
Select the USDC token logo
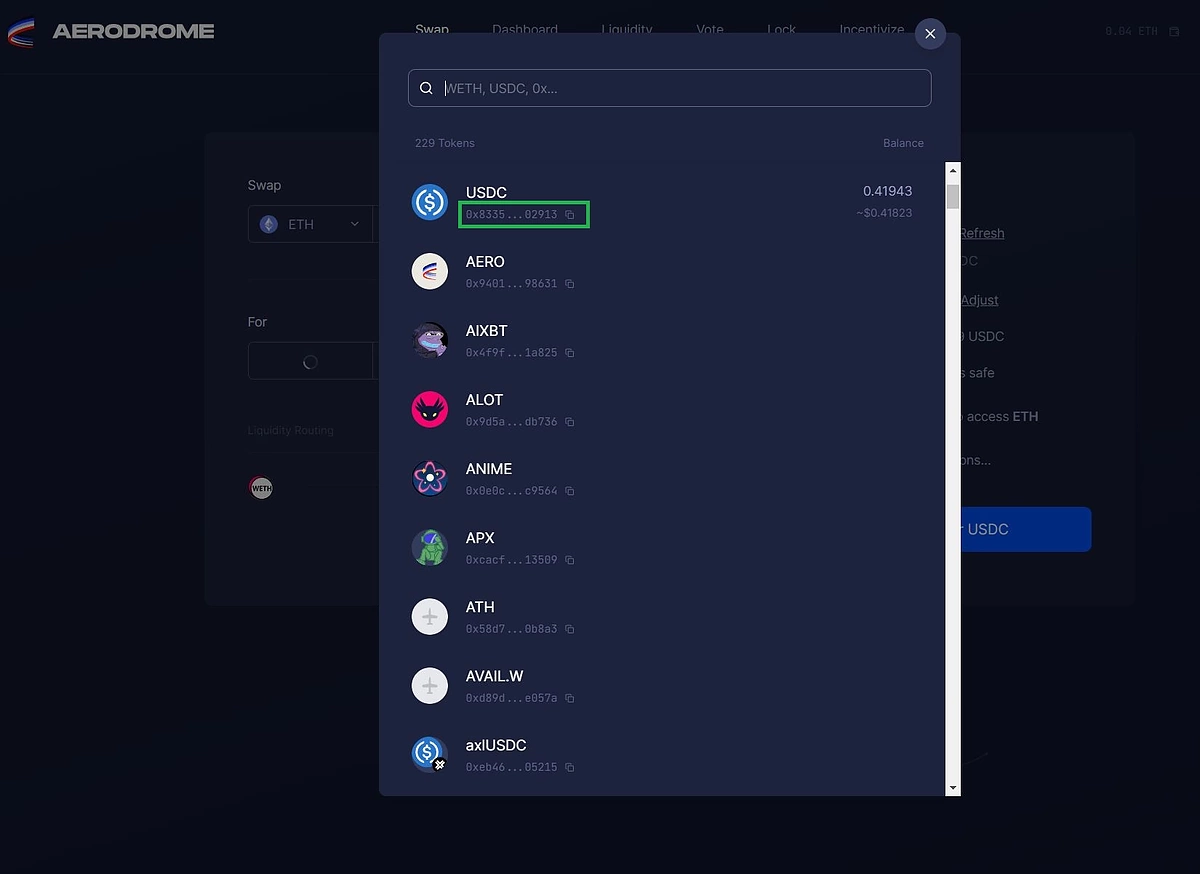[430, 201]
